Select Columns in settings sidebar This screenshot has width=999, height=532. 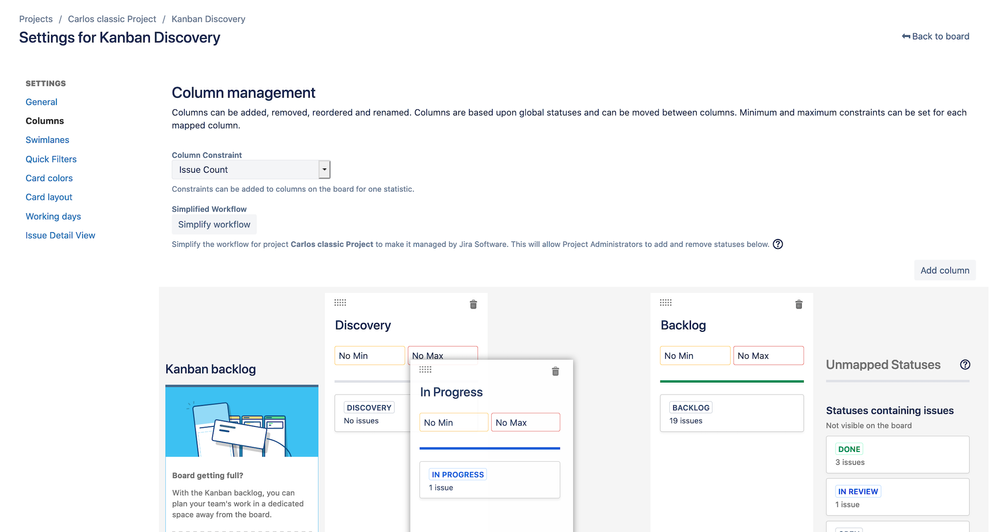pyautogui.click(x=45, y=121)
